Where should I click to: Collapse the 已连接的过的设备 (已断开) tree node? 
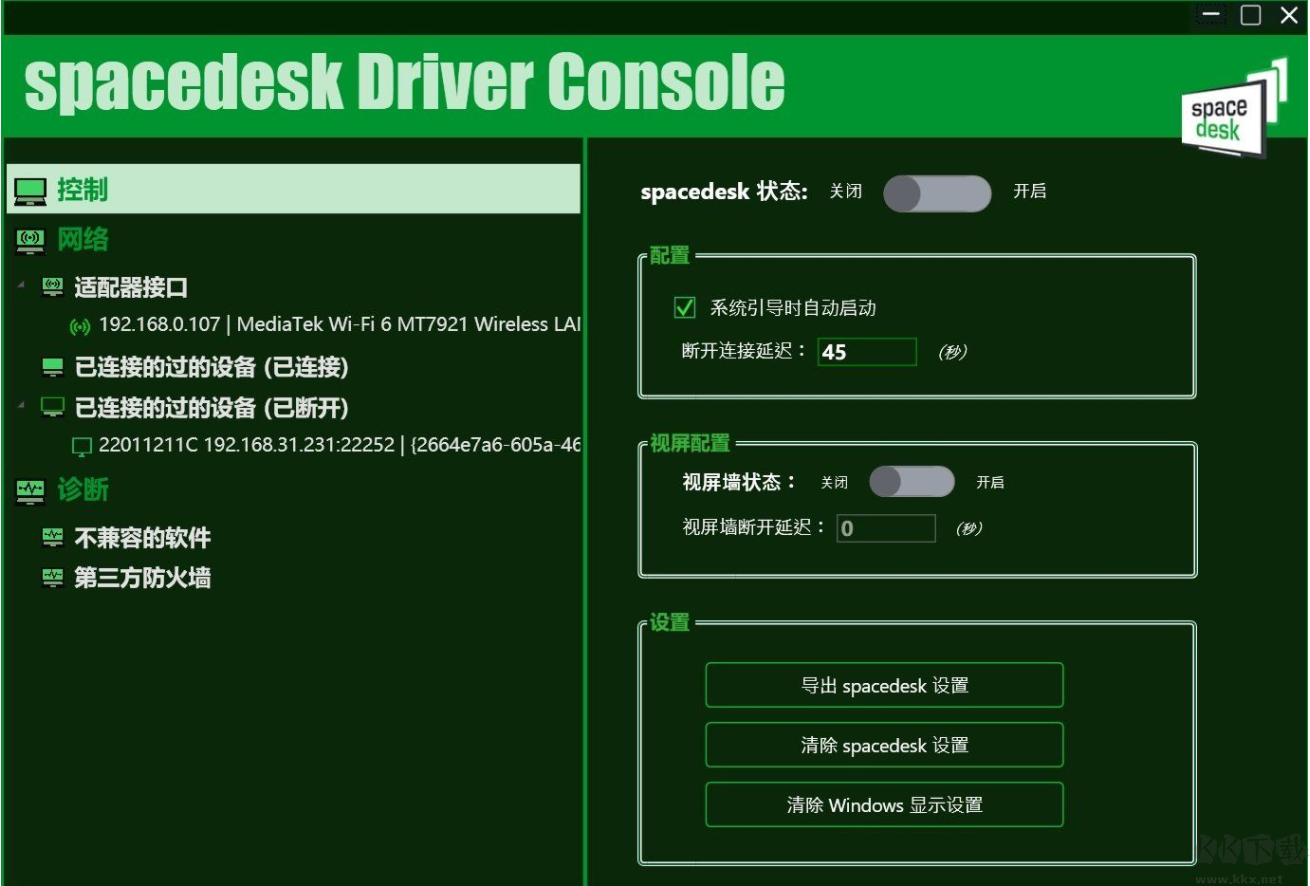click(x=22, y=406)
